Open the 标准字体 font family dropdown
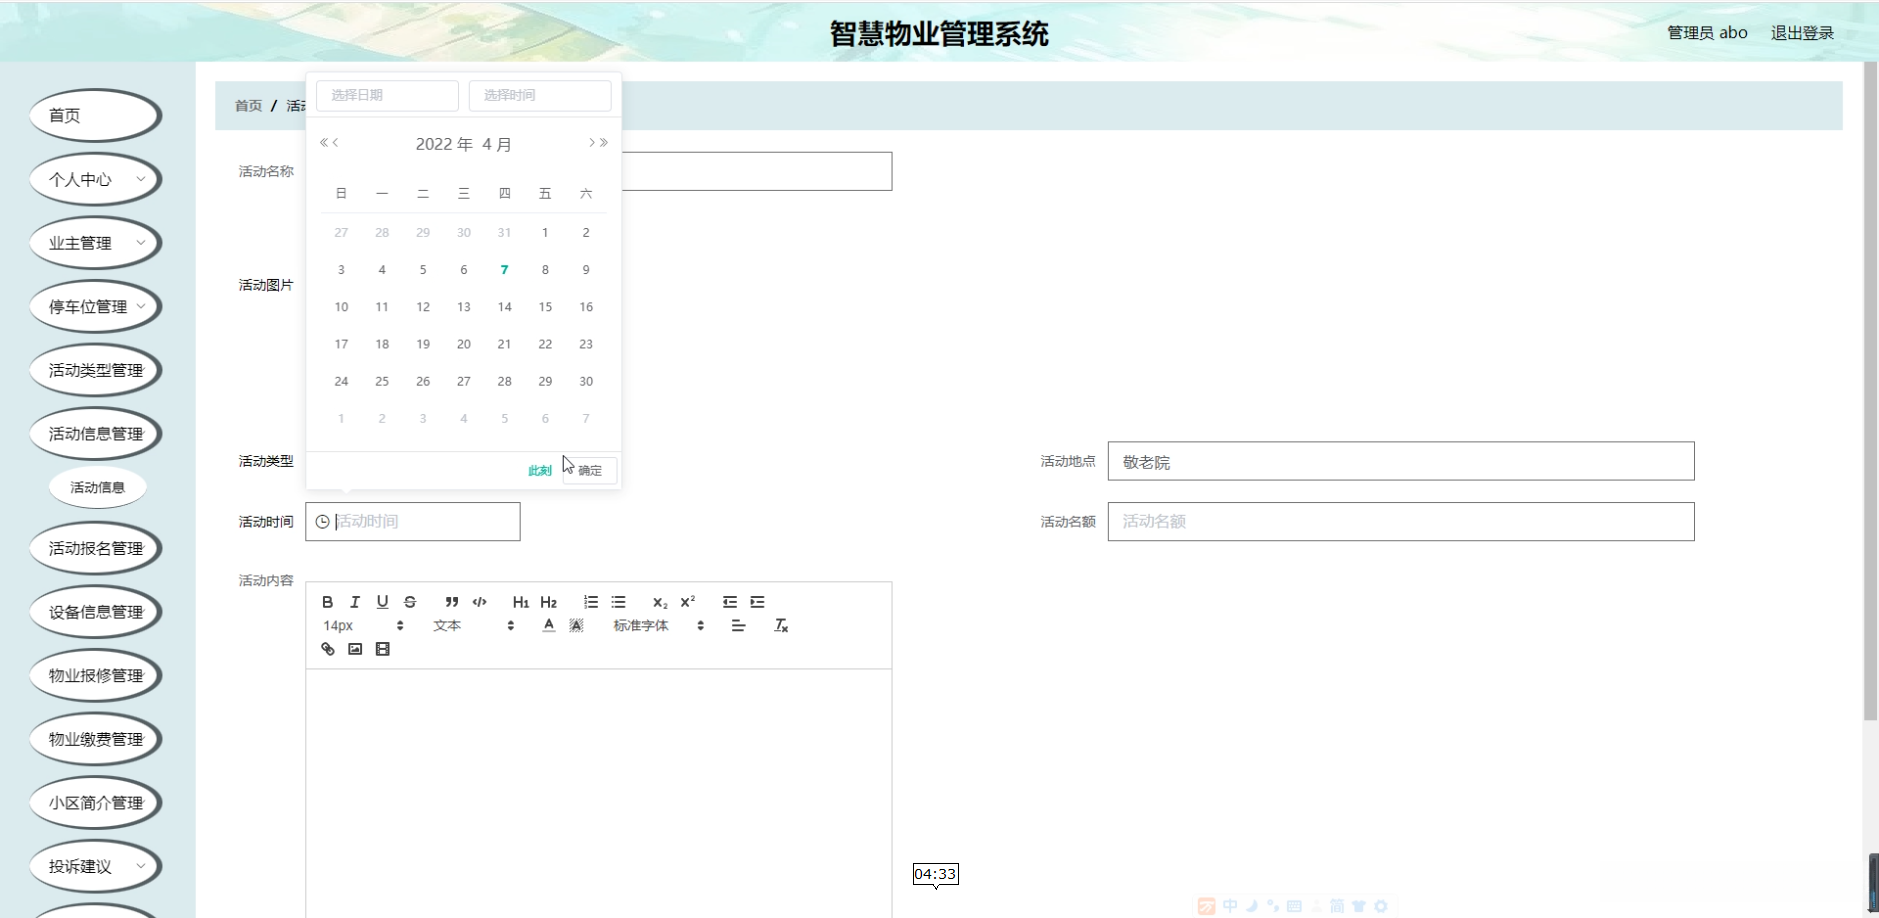Viewport: 1879px width, 918px height. 659,626
